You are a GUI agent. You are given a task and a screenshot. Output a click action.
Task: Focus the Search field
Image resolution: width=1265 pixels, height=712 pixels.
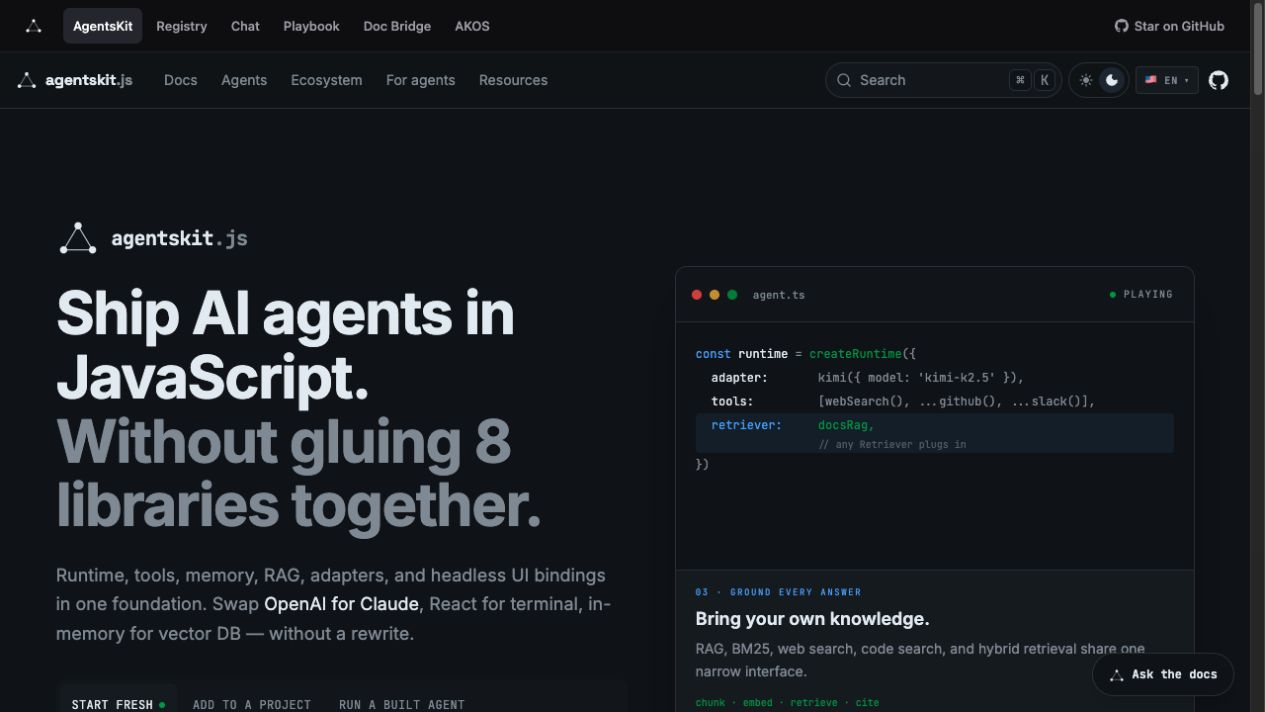coord(943,80)
